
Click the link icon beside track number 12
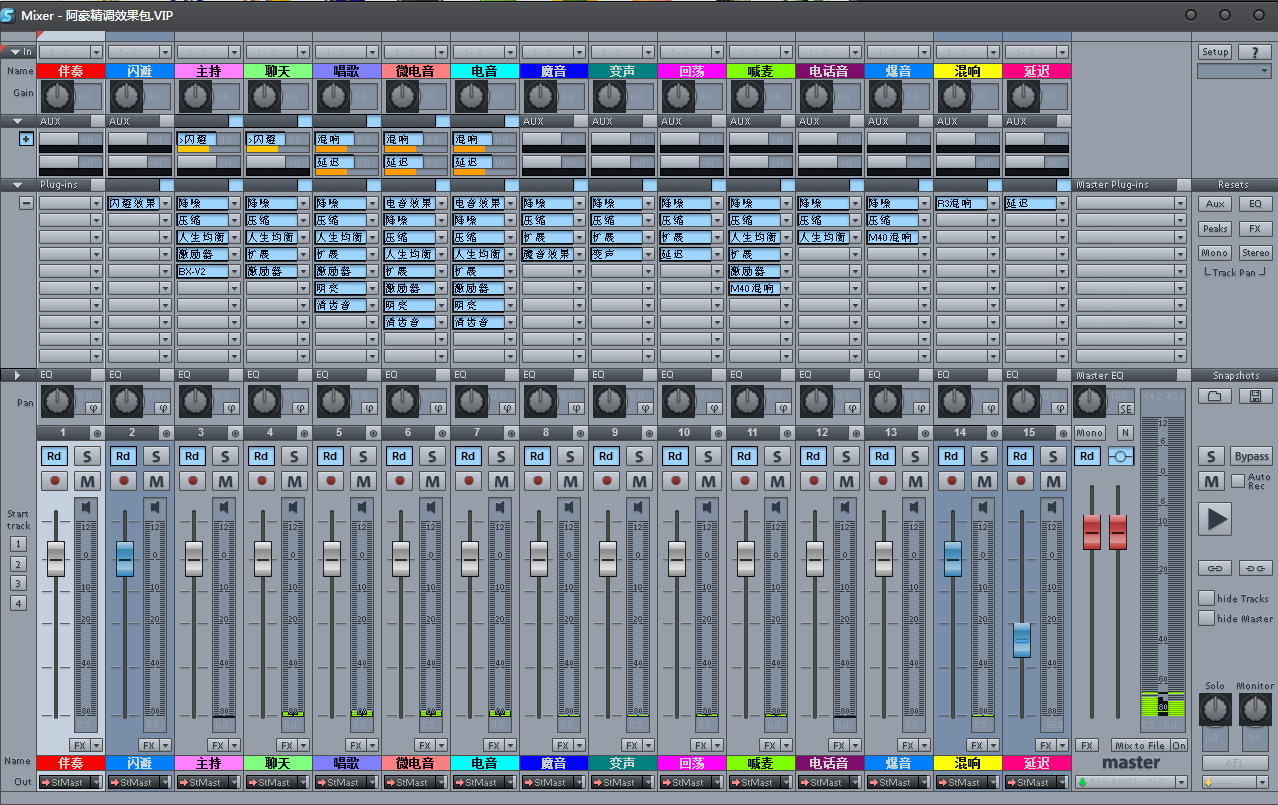pos(856,433)
